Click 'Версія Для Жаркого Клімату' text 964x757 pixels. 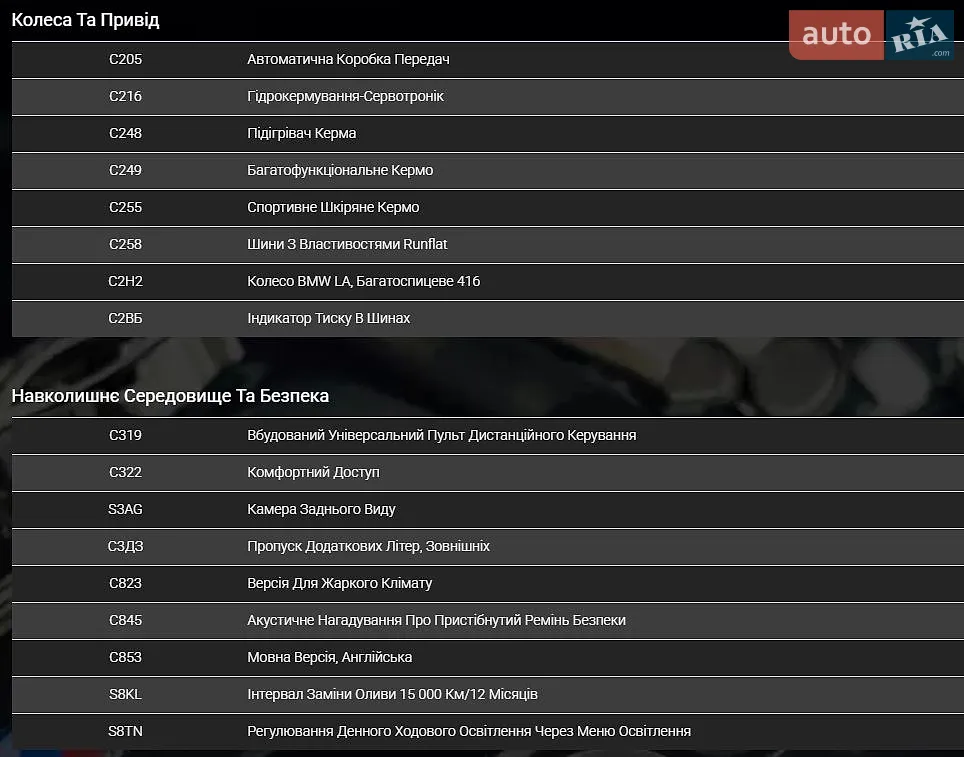339,583
